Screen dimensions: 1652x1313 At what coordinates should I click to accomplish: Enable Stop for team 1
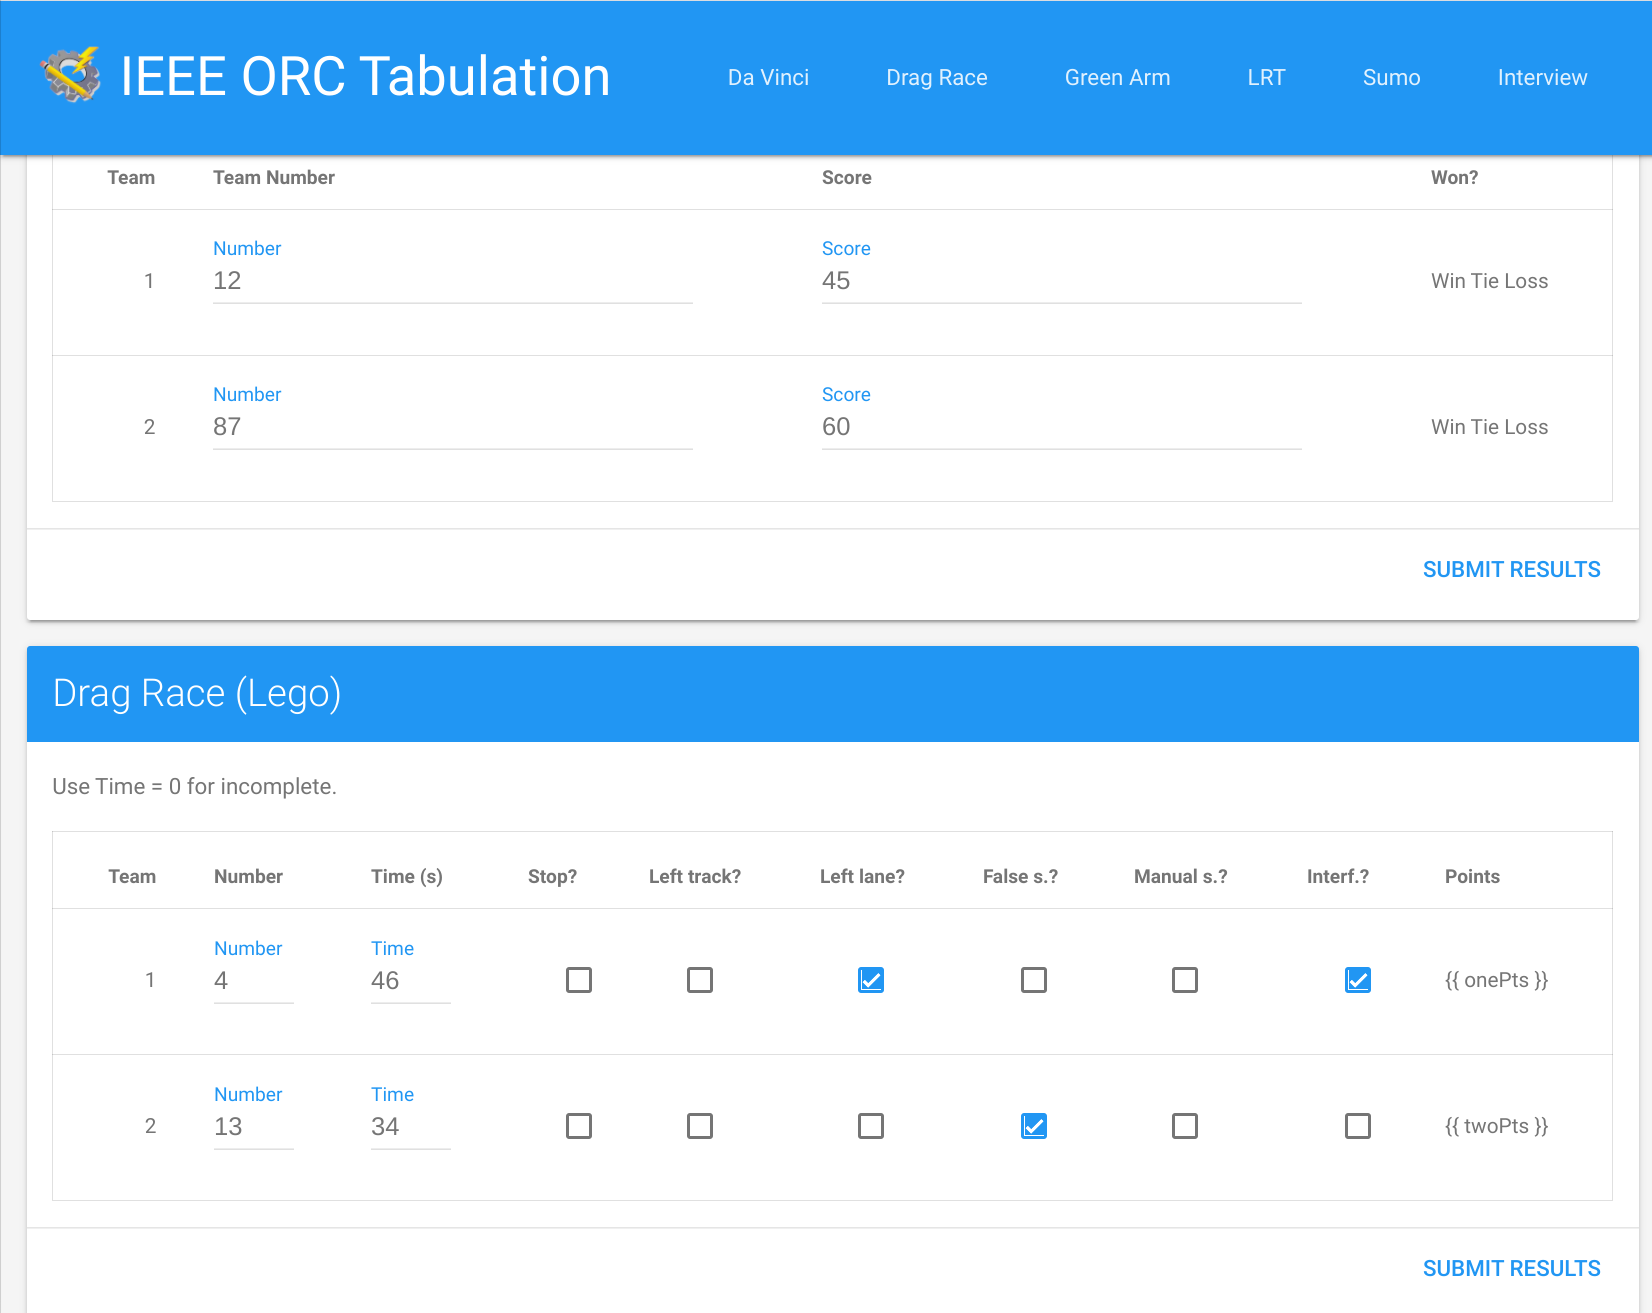[x=579, y=980]
